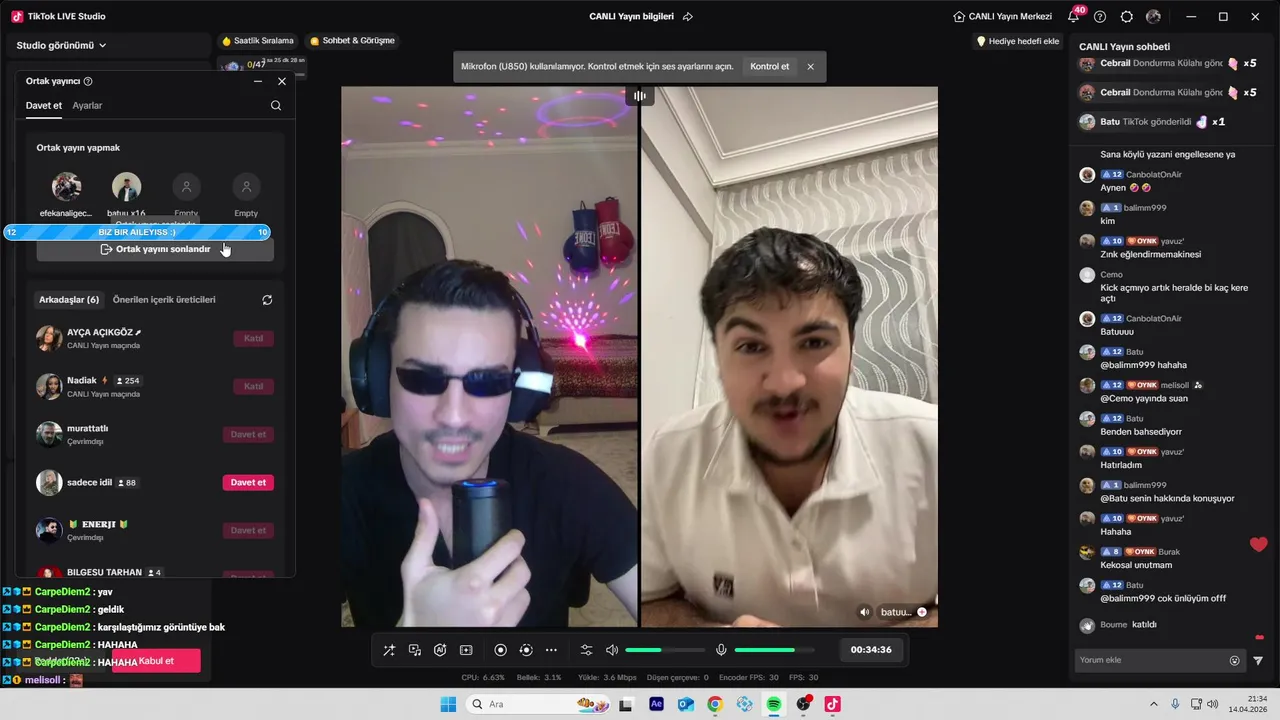Screen dimensions: 1280x720
Task: Open After Effects from the taskbar
Action: 656,704
